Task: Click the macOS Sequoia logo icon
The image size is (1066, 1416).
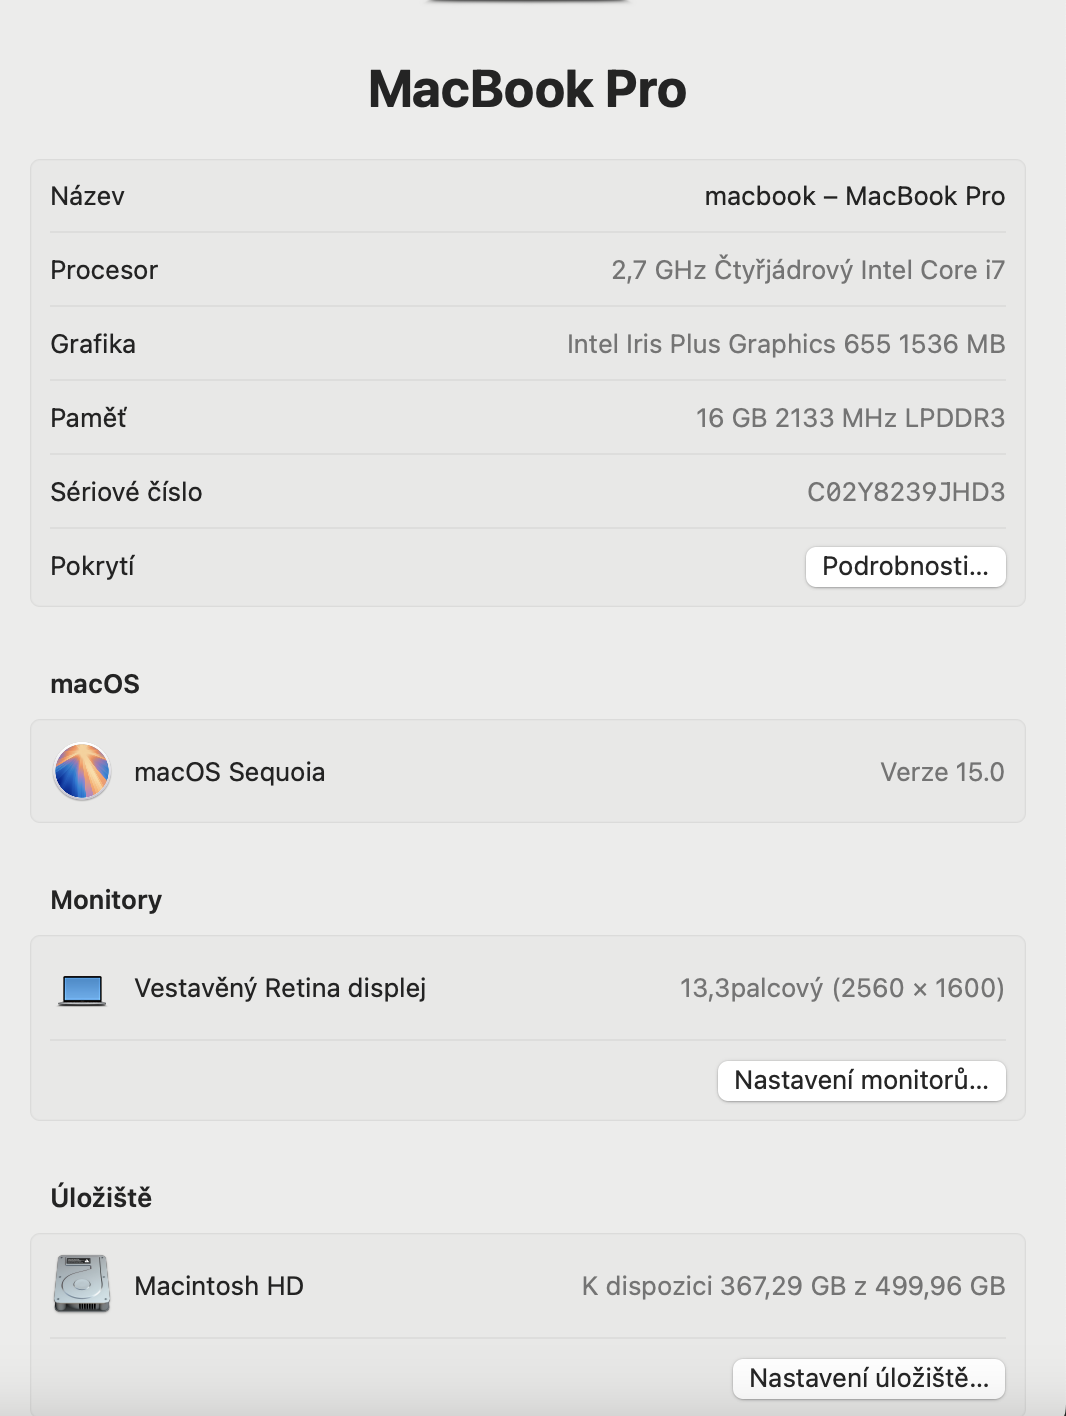Action: [82, 771]
